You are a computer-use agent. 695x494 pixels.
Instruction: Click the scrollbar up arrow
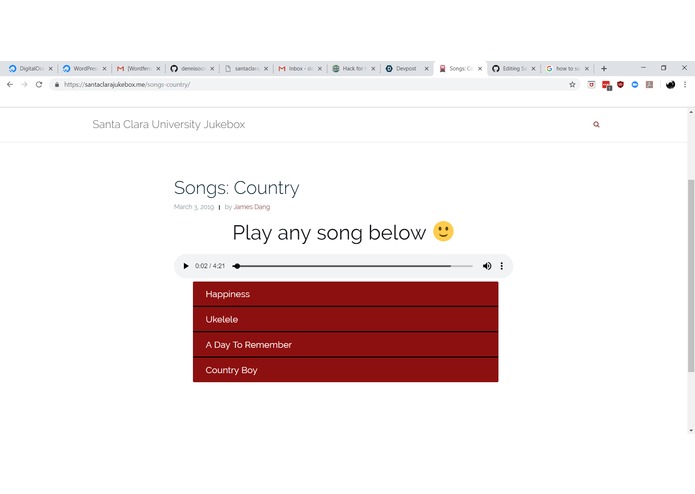tap(691, 112)
